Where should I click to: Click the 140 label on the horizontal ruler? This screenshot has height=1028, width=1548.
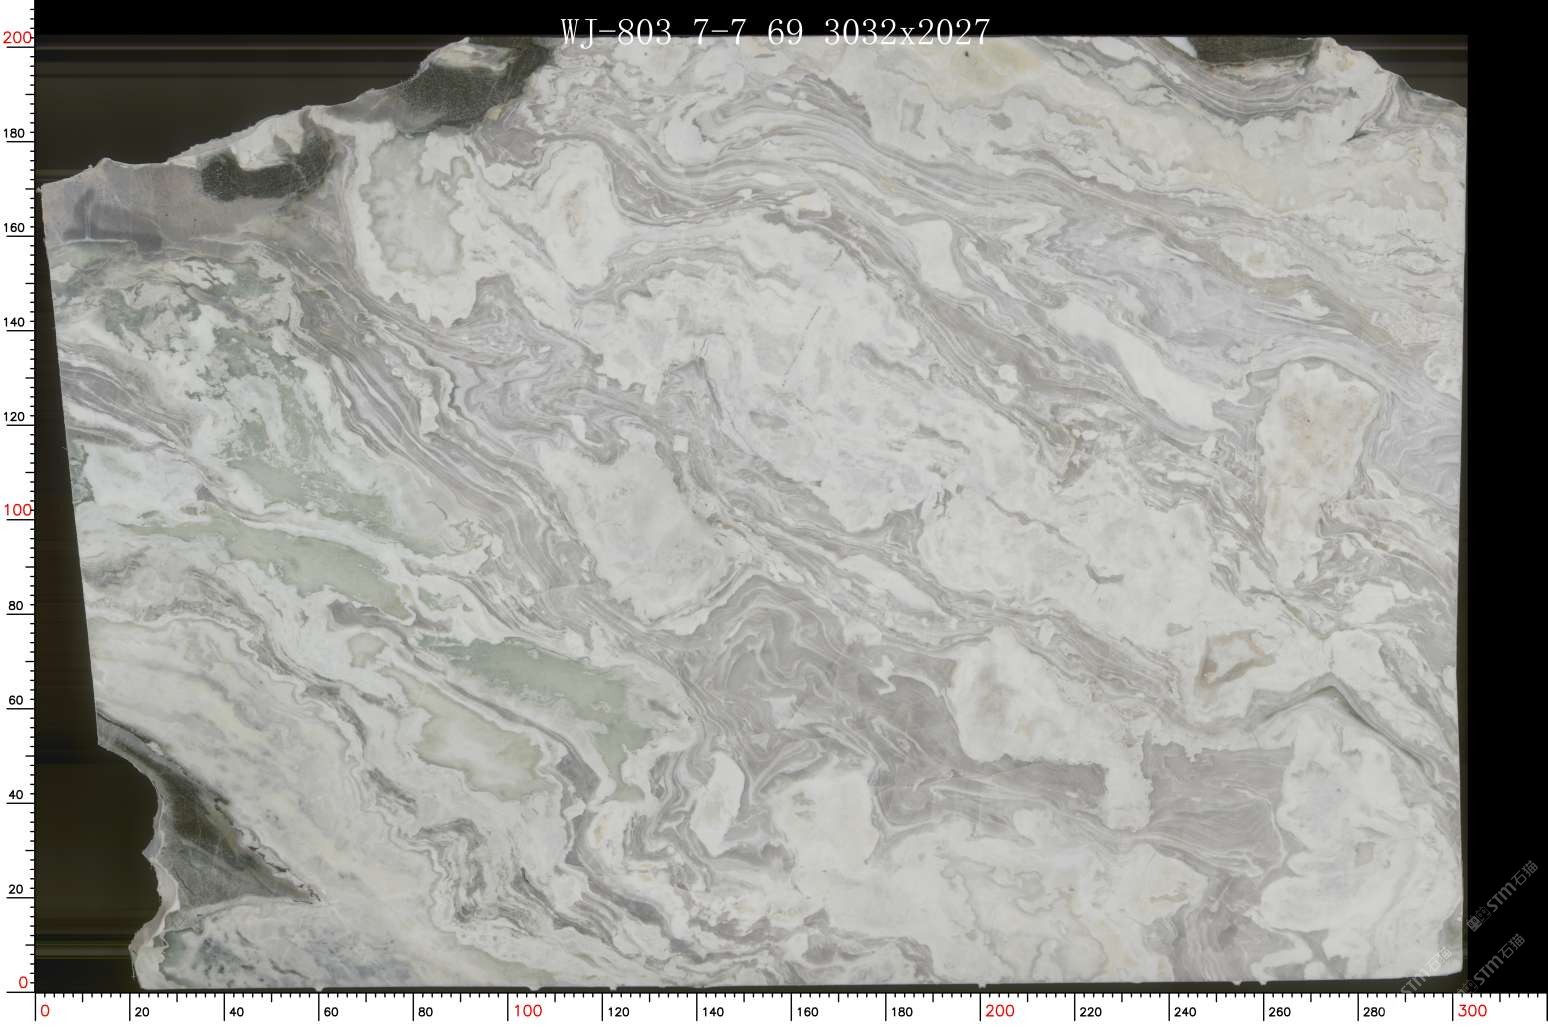712,1012
